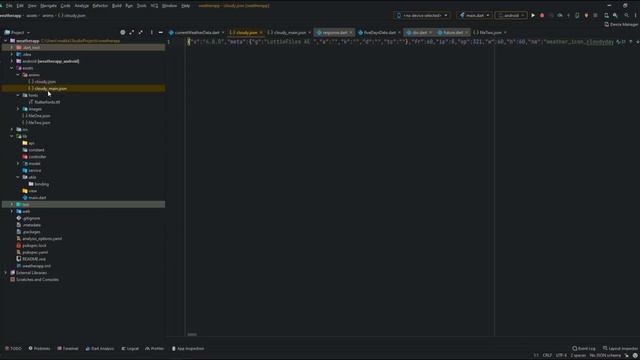Open the VCS menu
The height and width of the screenshot is (360, 640).
tap(154, 6)
